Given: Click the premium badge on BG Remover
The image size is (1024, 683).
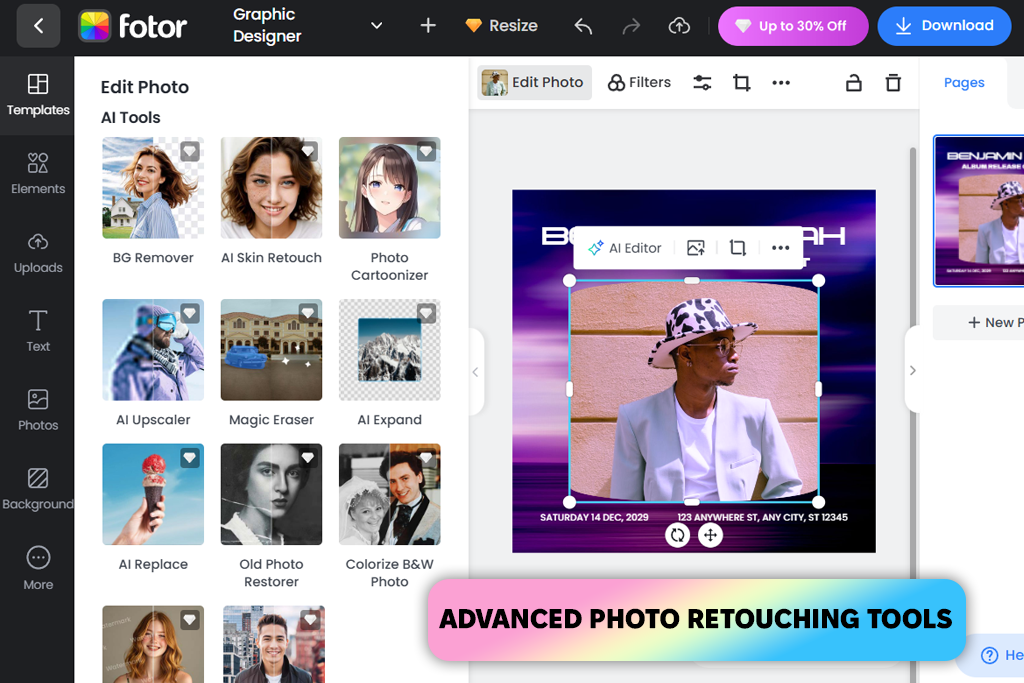Looking at the screenshot, I should point(190,151).
